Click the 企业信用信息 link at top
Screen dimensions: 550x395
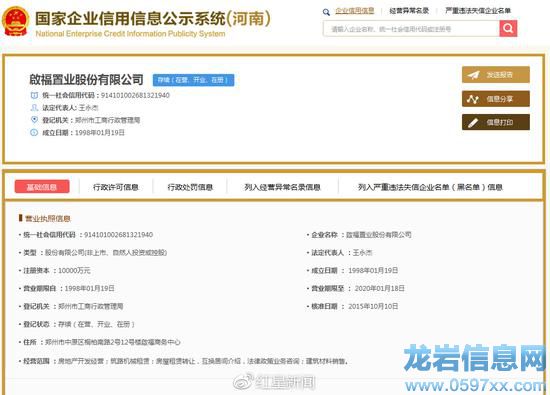pyautogui.click(x=355, y=11)
